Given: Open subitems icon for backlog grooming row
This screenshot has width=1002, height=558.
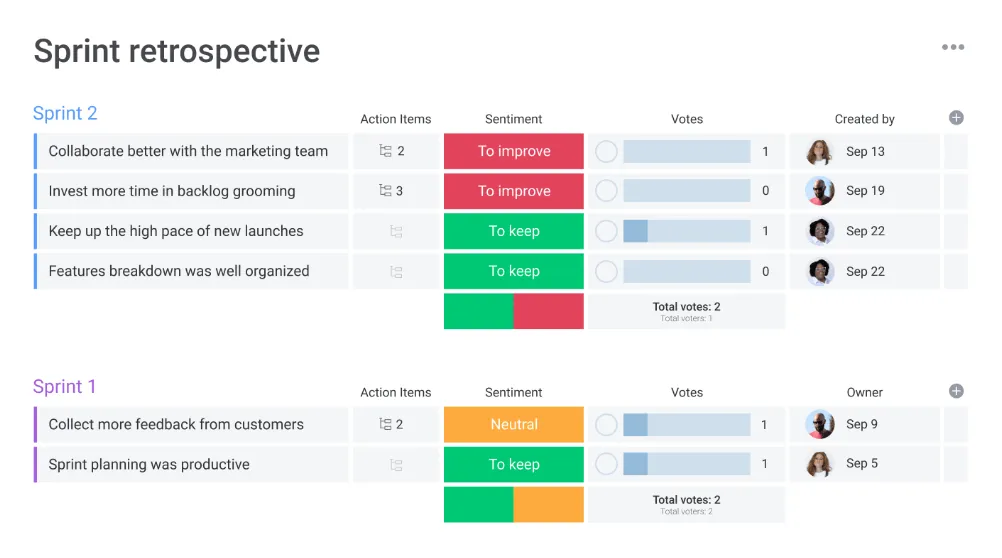Looking at the screenshot, I should tap(385, 190).
